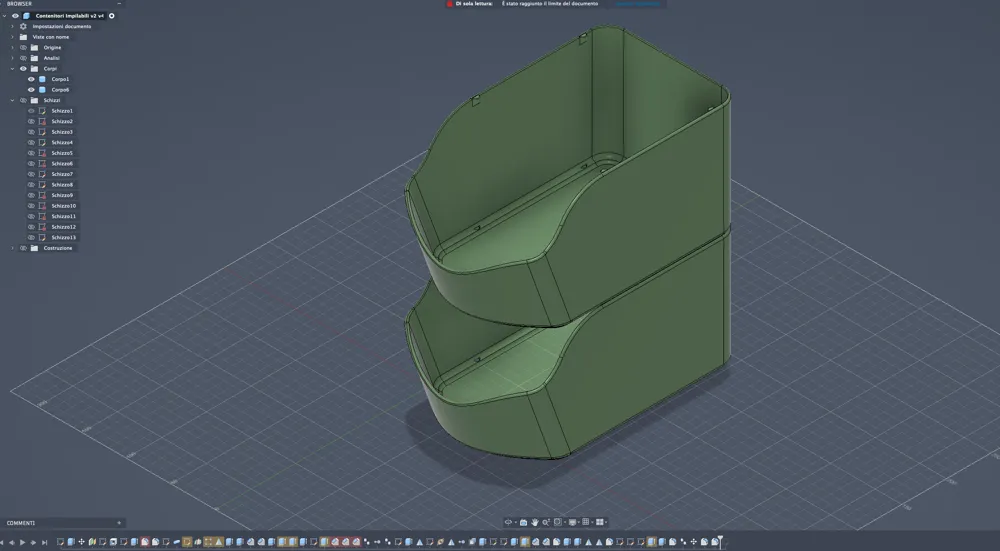Select the Orbit tool in navigation bar
The width and height of the screenshot is (1000, 551).
(508, 522)
